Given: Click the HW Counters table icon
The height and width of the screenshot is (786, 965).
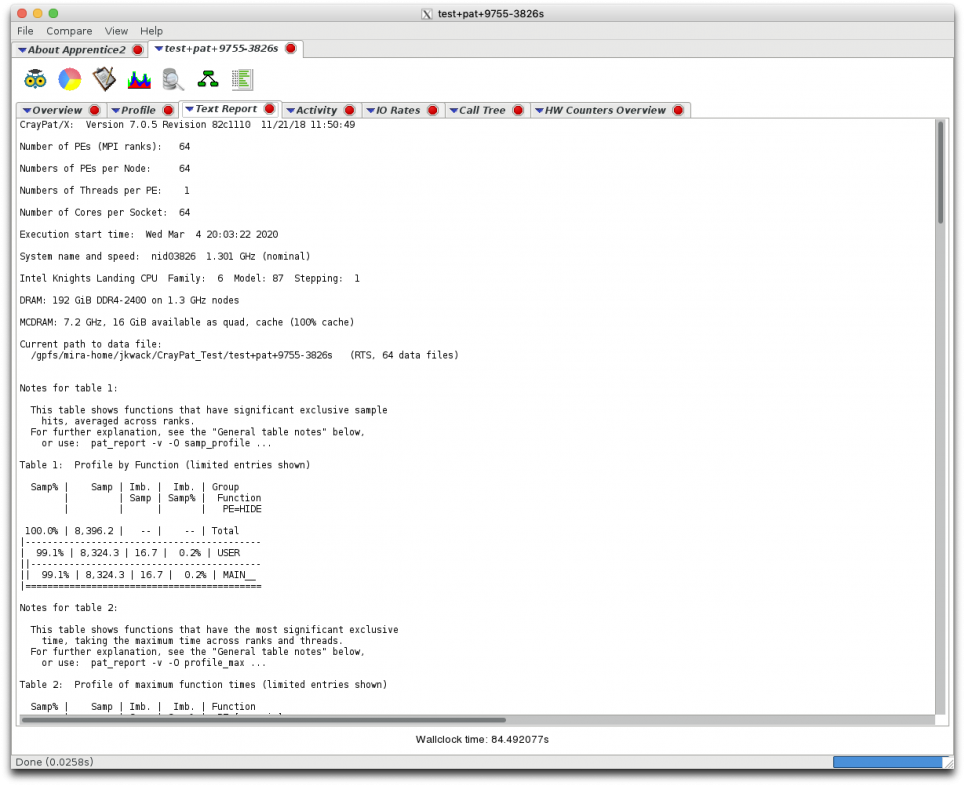Looking at the screenshot, I should coord(242,79).
